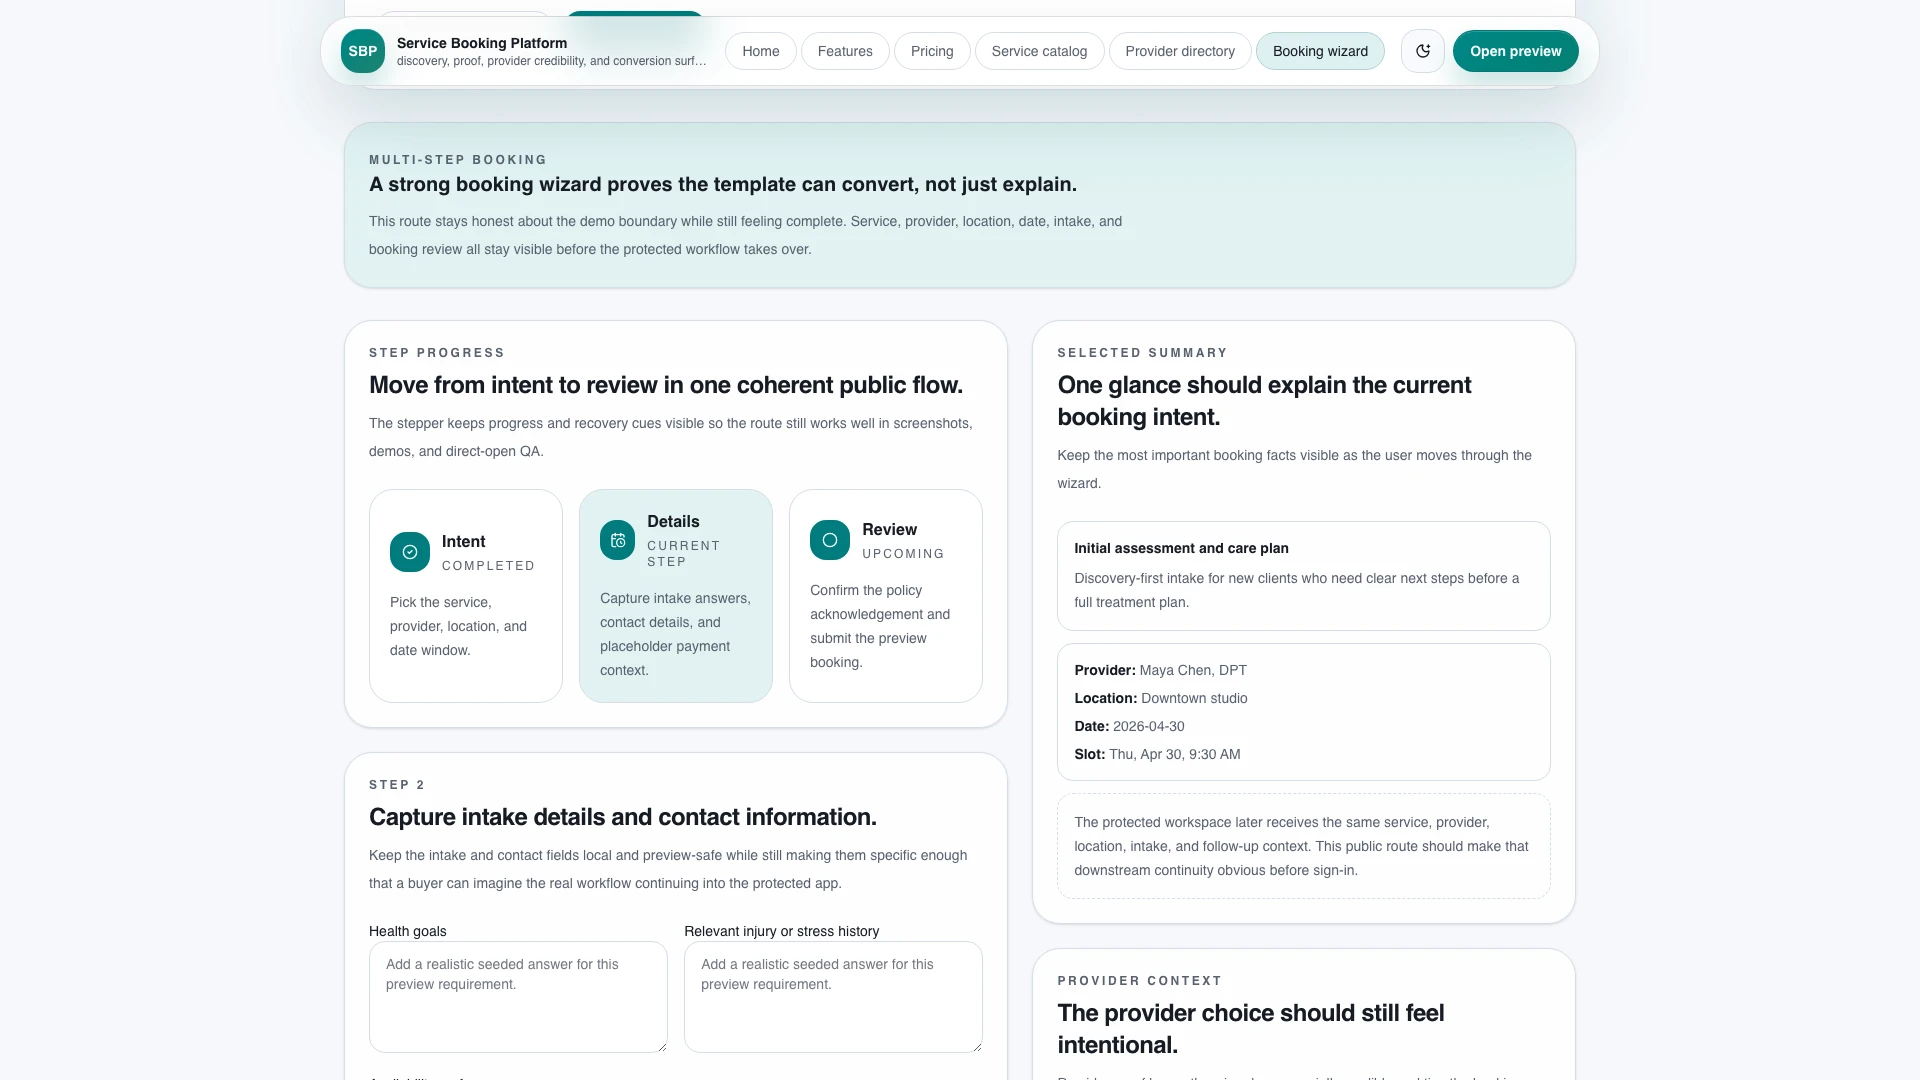Viewport: 1920px width, 1080px height.
Task: Click the Capture intake details heading
Action: coord(623,817)
